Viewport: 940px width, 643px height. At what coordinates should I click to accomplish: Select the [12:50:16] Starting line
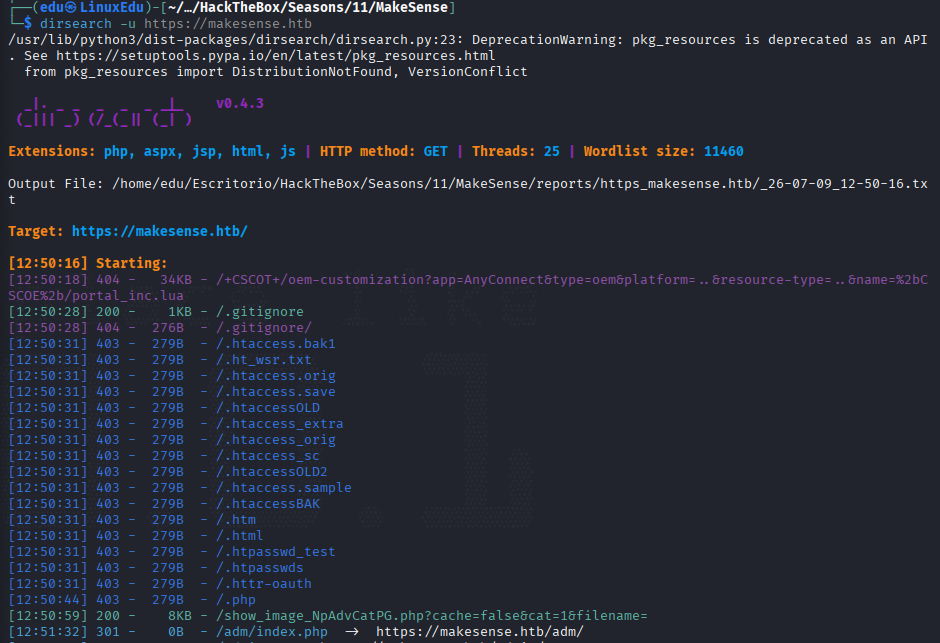pyautogui.click(x=88, y=264)
